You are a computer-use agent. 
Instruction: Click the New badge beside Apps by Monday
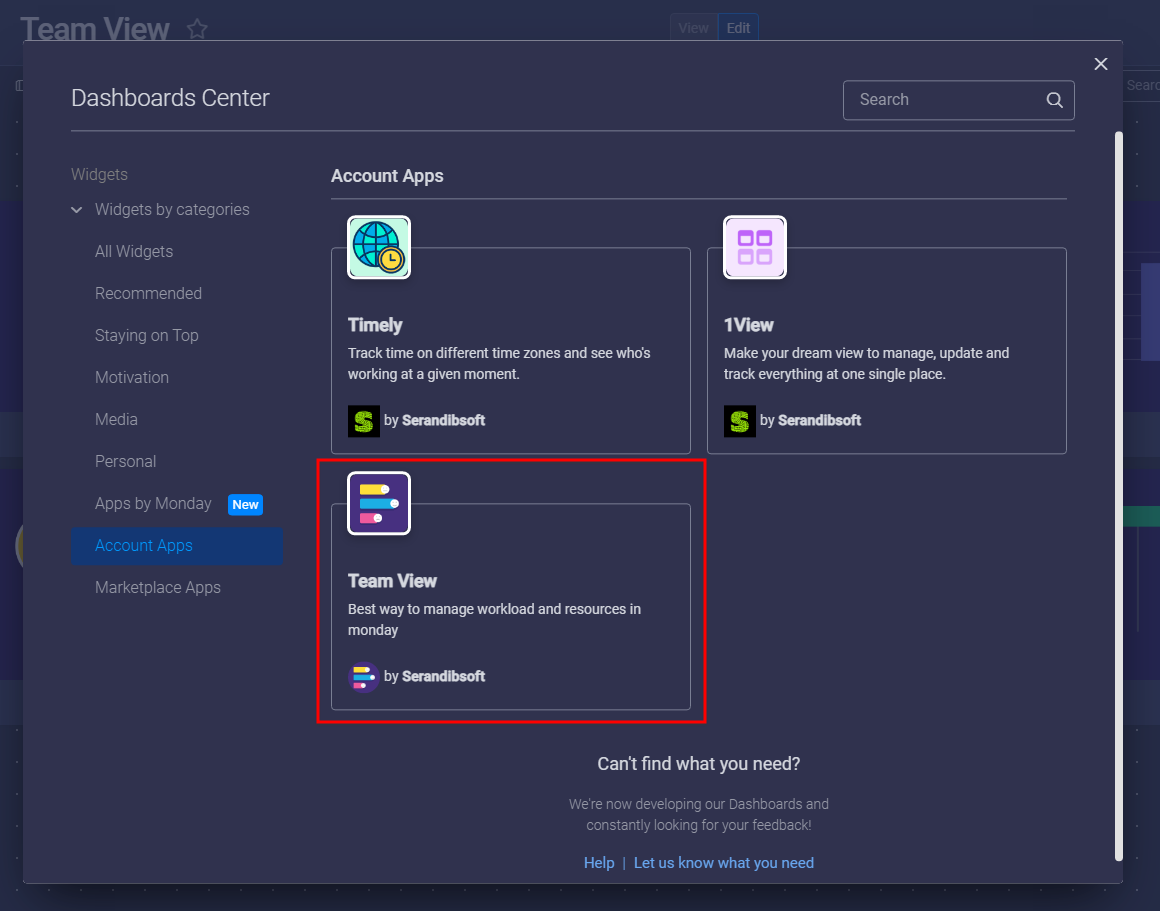point(246,505)
